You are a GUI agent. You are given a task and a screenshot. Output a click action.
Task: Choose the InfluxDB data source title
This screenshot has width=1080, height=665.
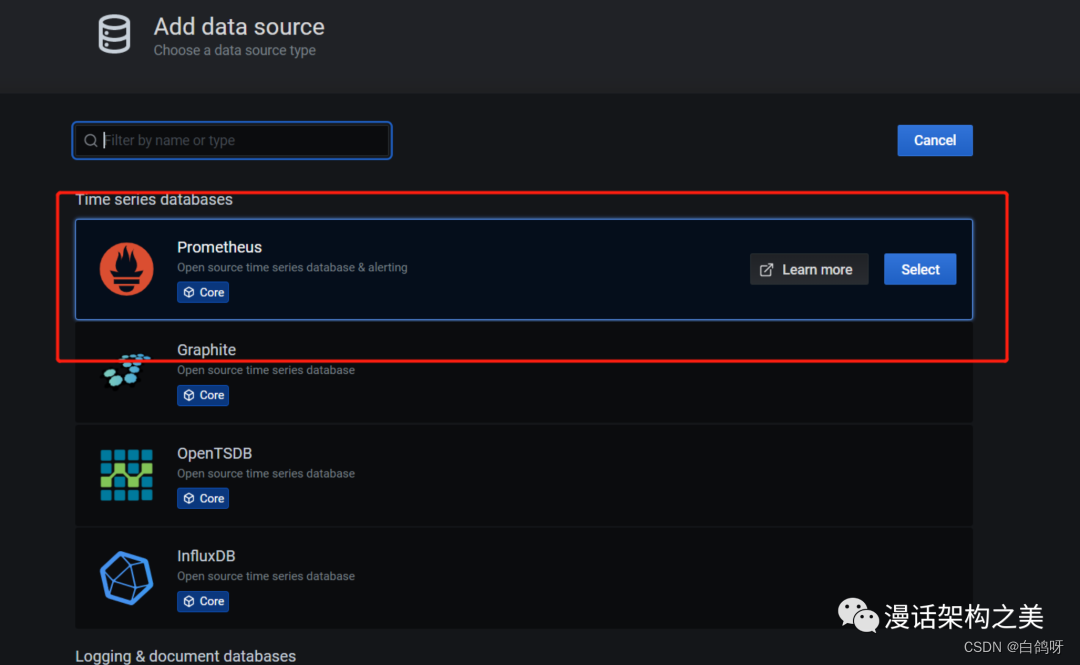click(x=206, y=555)
